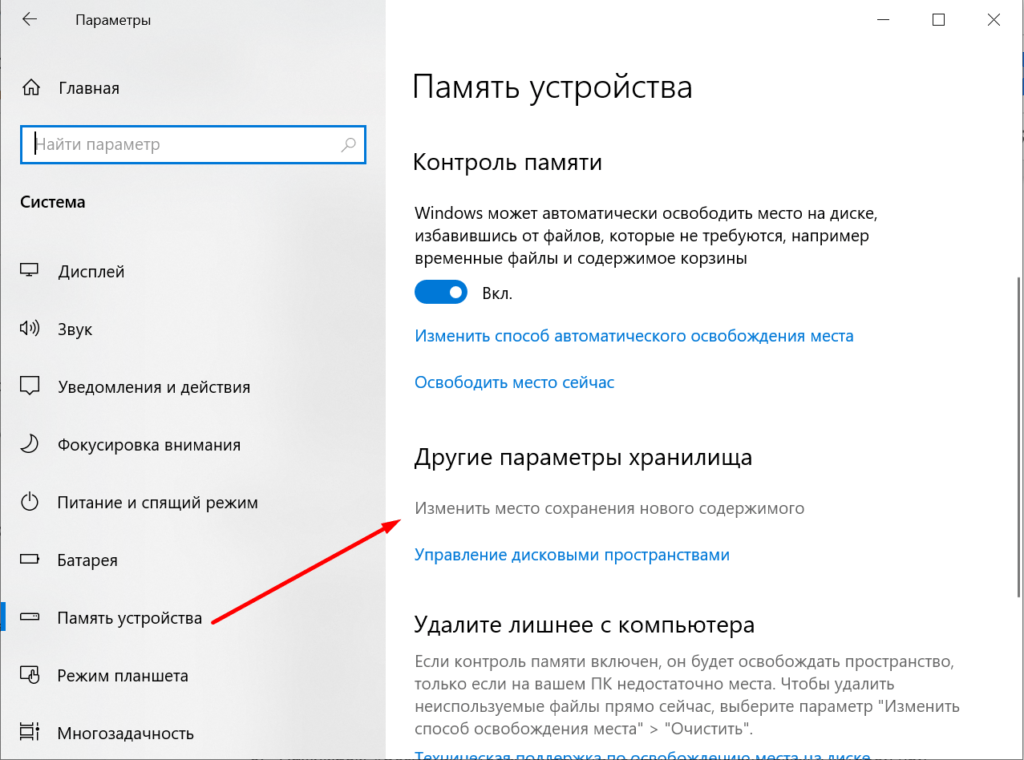Screen dimensions: 1024x760
Task: Click the back arrow in Параметры header
Action: click(29, 20)
